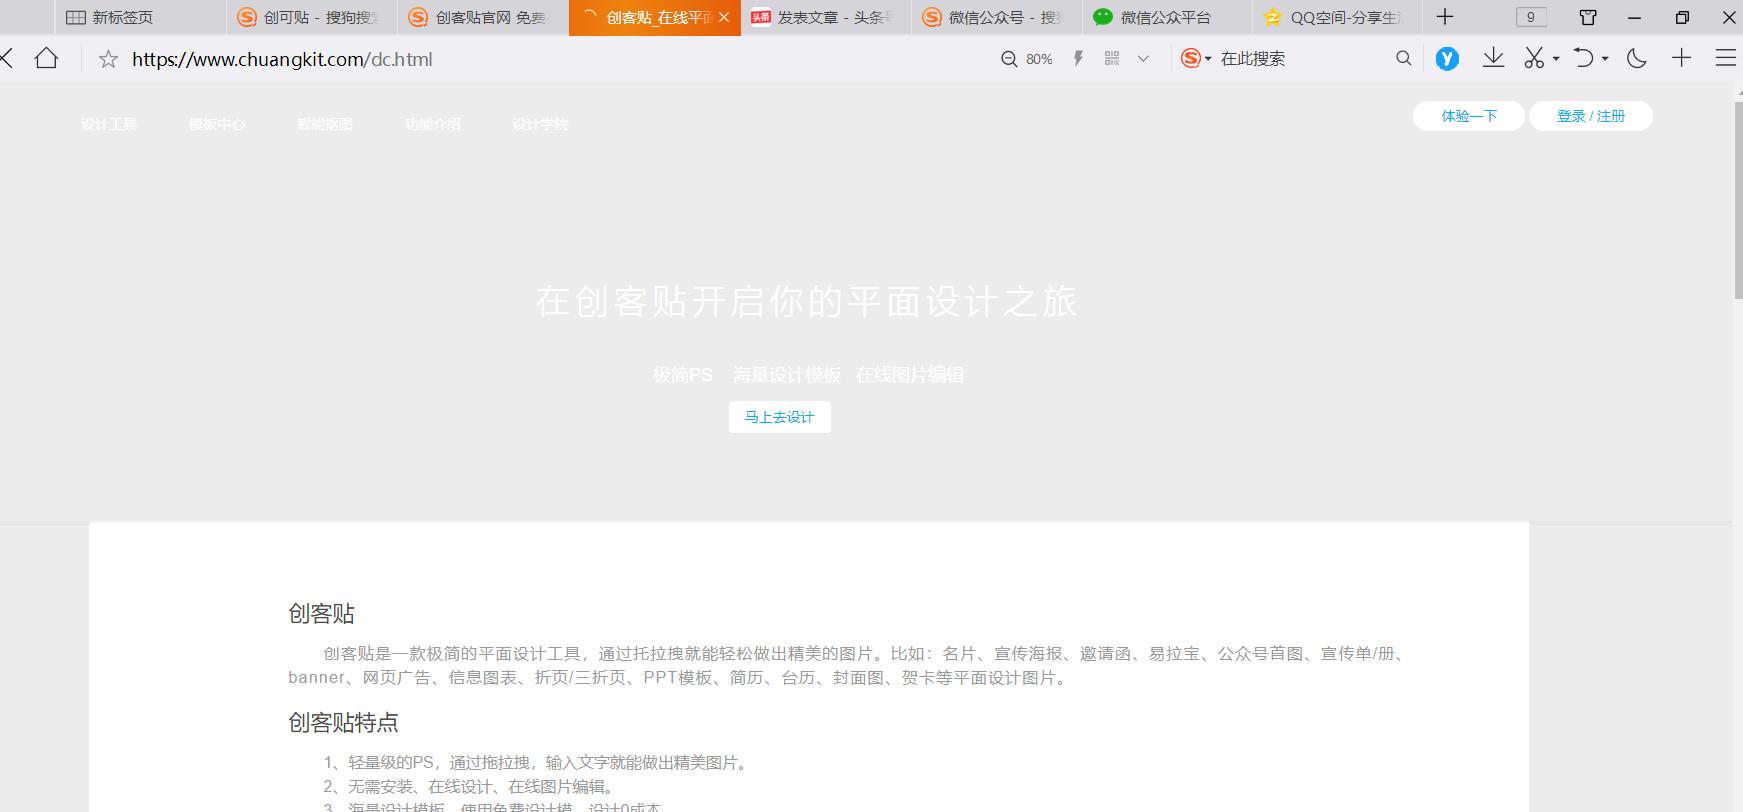Screen dimensions: 1743x812
Task: Click the home icon in address bar
Action: point(46,59)
